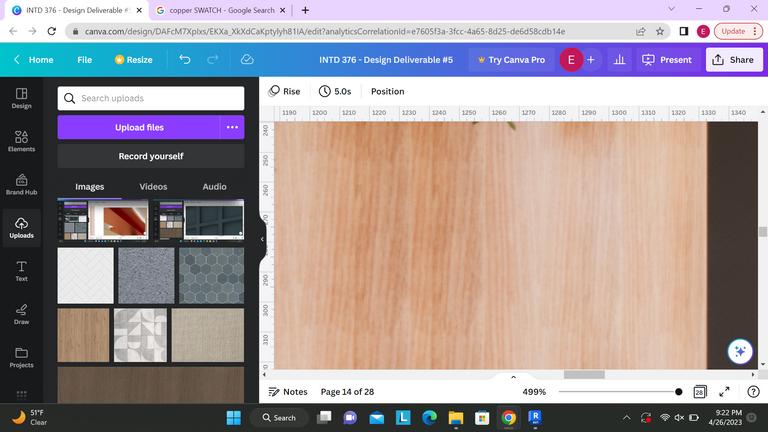Image resolution: width=768 pixels, height=432 pixels.
Task: Open the Chrome side panel icon
Action: click(684, 31)
